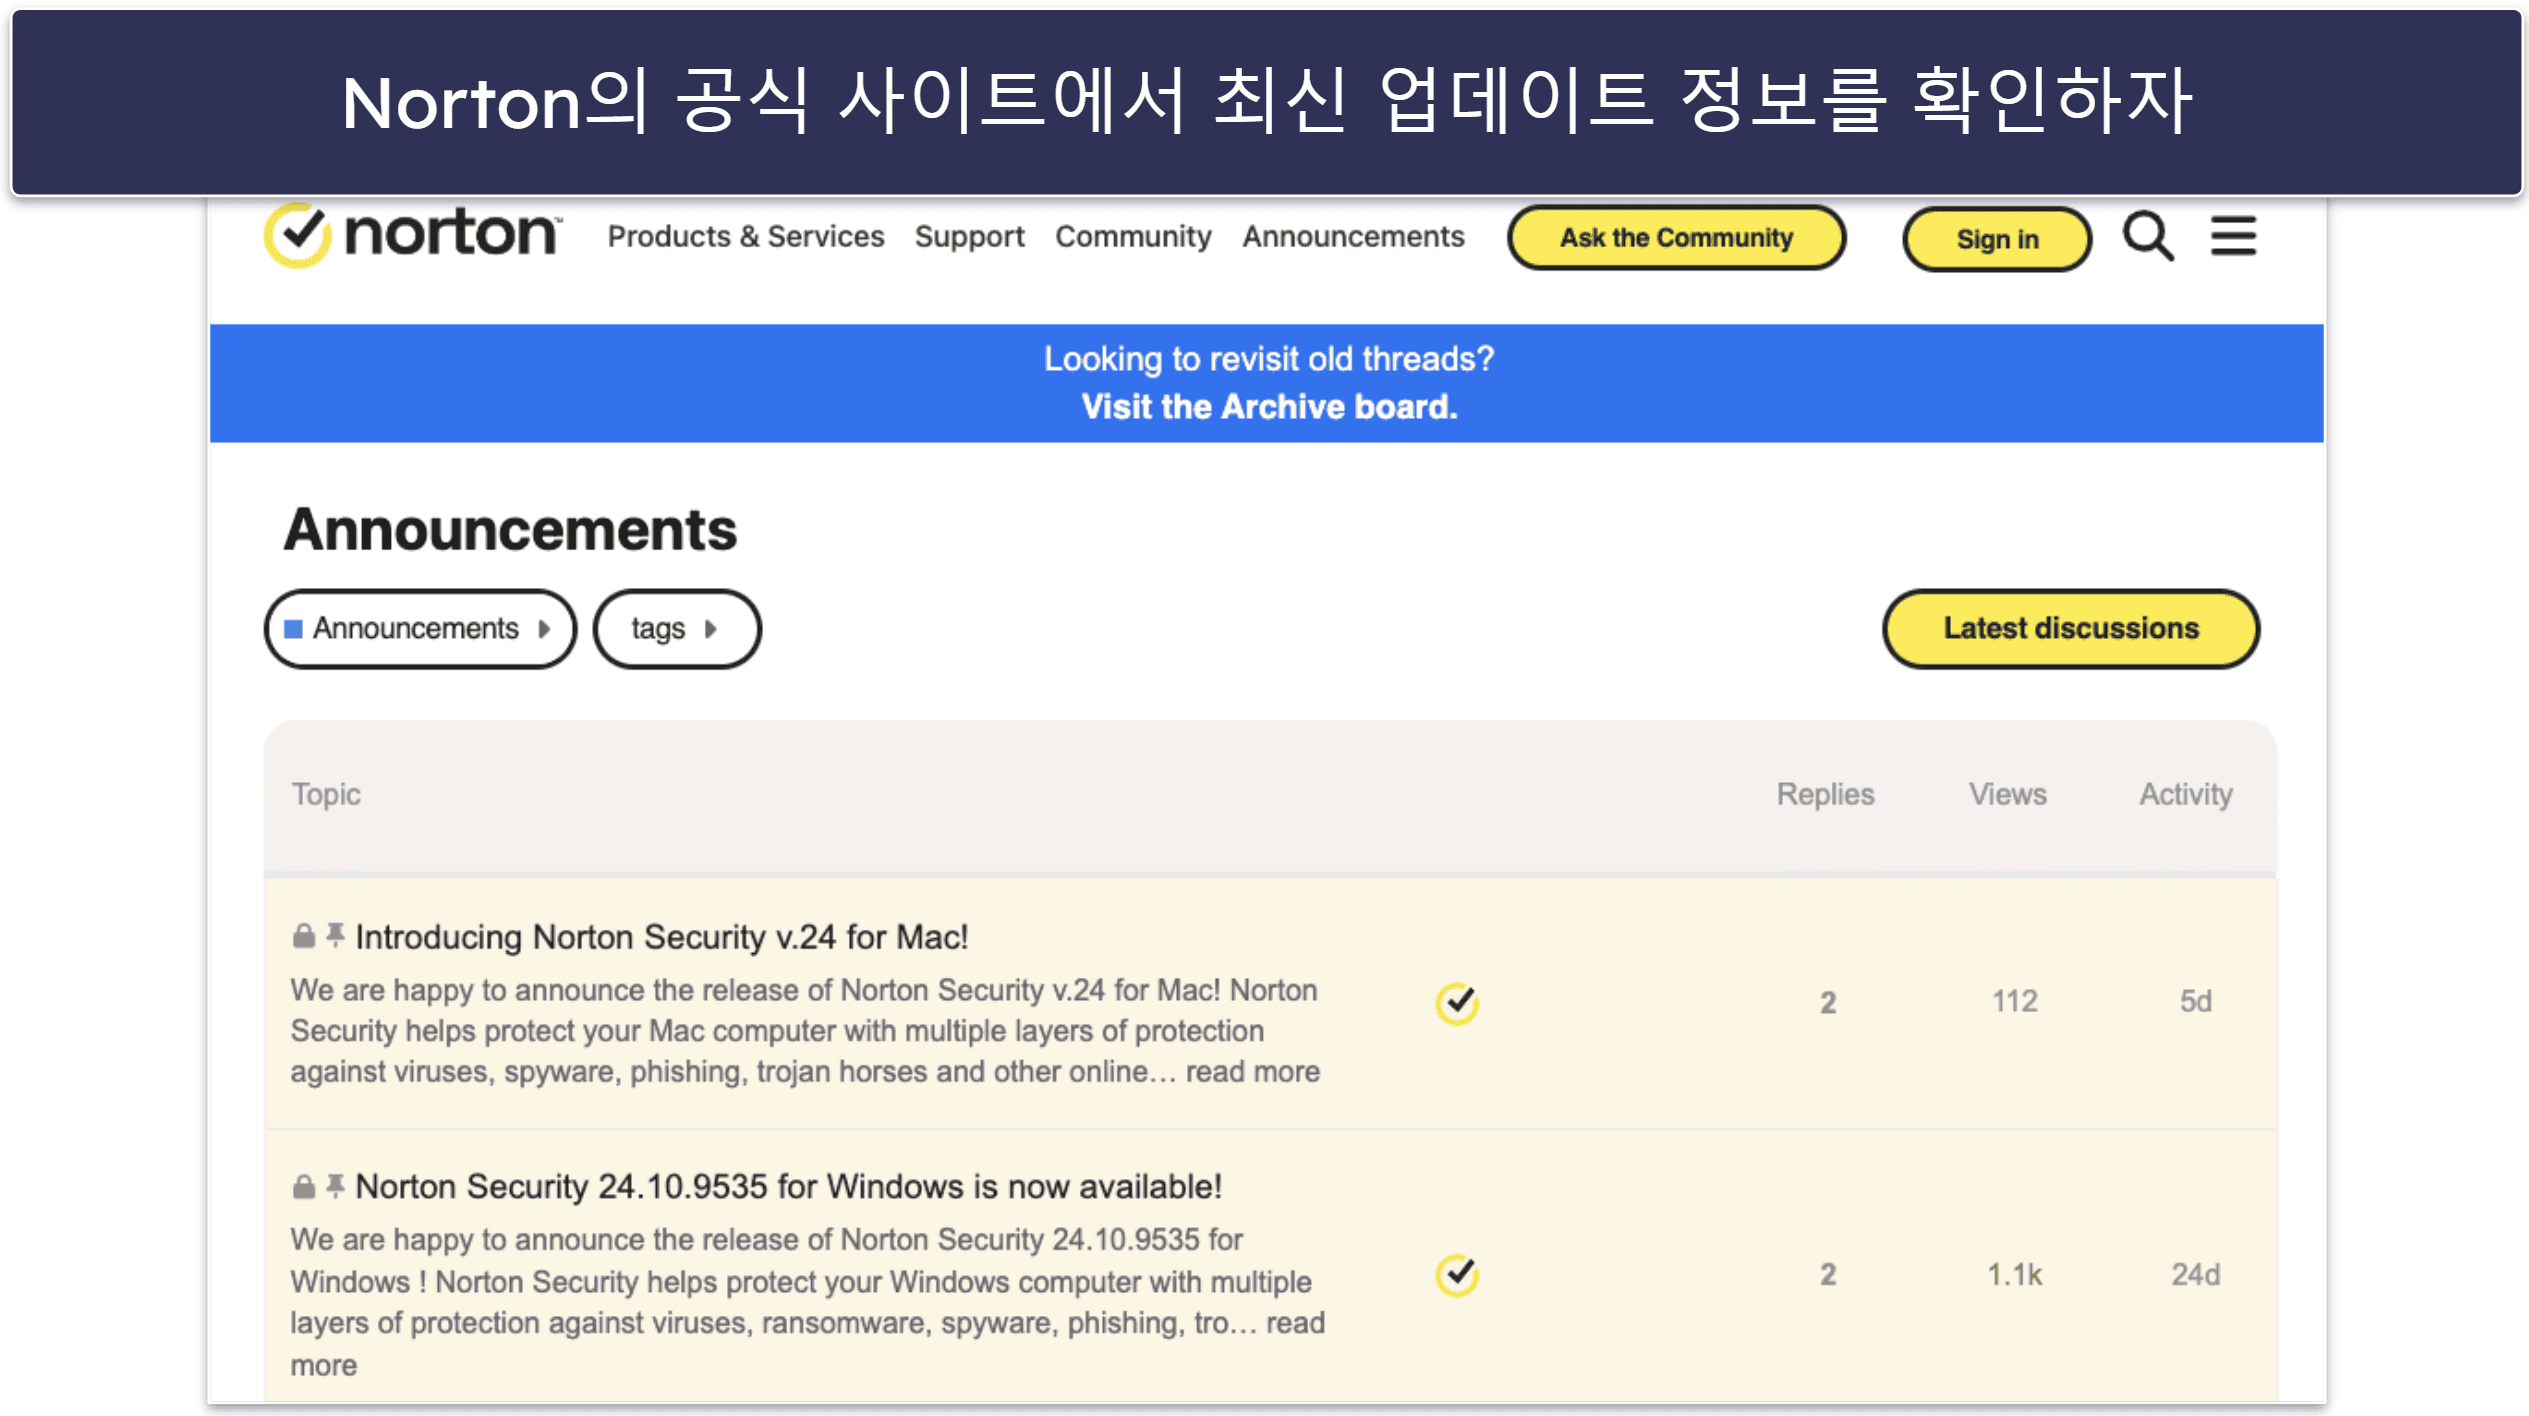Viewport: 2529px width, 1416px height.
Task: Expand the Announcements category dropdown
Action: [x=420, y=628]
